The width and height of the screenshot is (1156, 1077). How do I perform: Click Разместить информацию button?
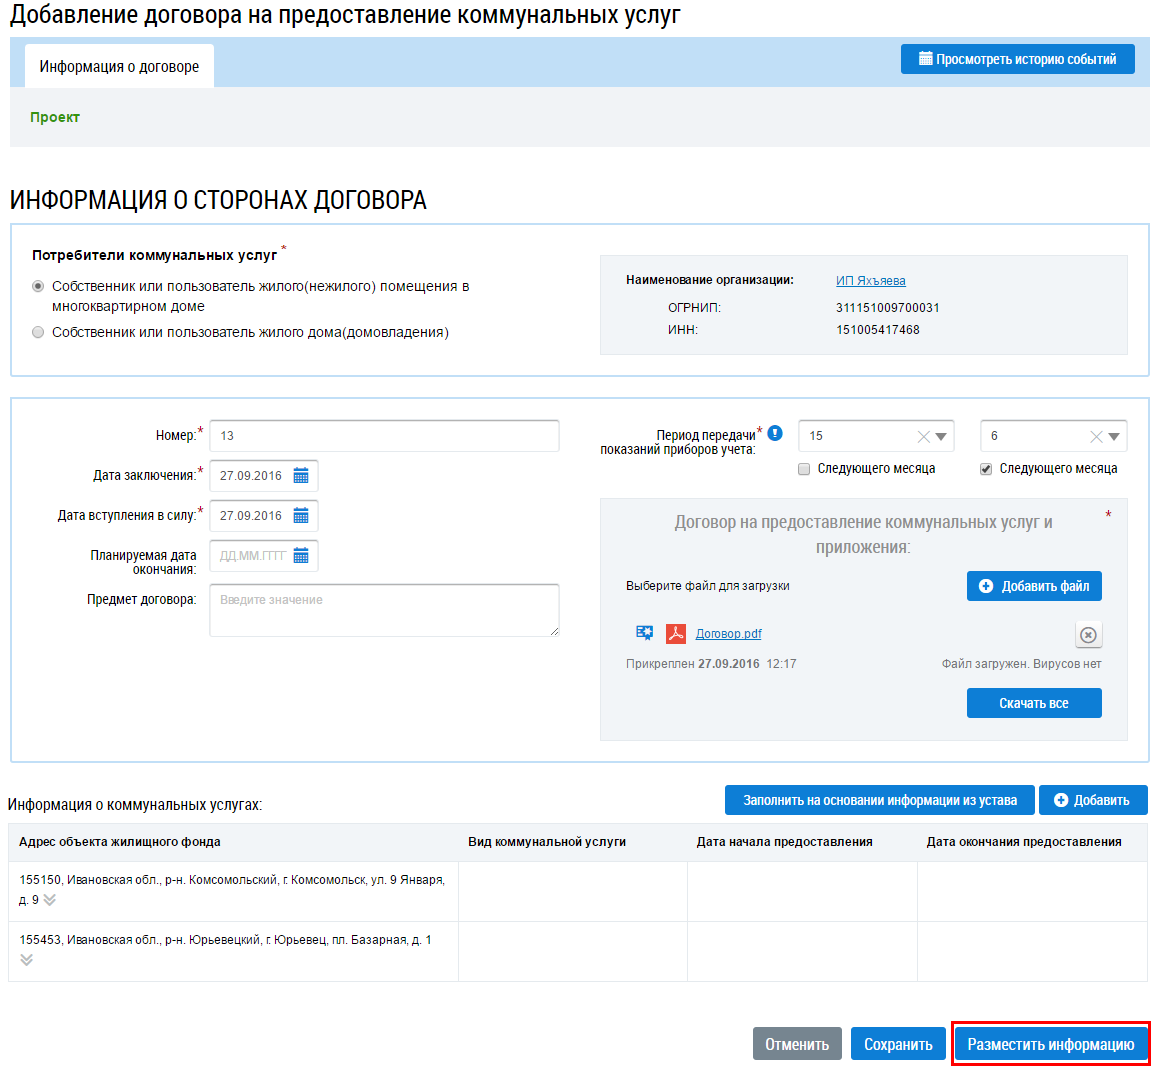[x=1050, y=1044]
